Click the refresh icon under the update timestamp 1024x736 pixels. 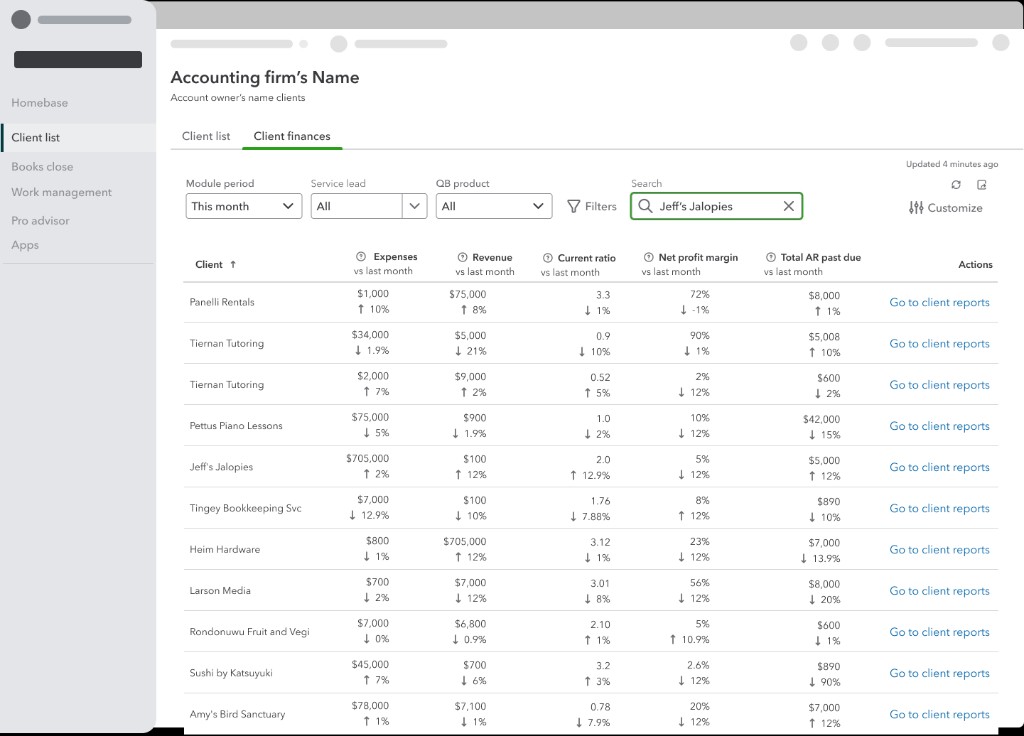click(956, 185)
